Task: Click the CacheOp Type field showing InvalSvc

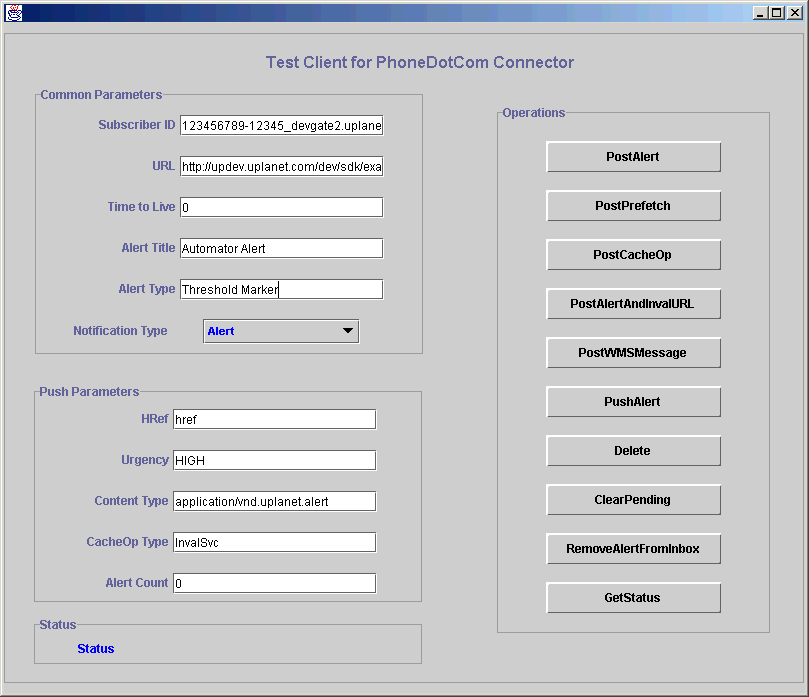Action: point(274,542)
